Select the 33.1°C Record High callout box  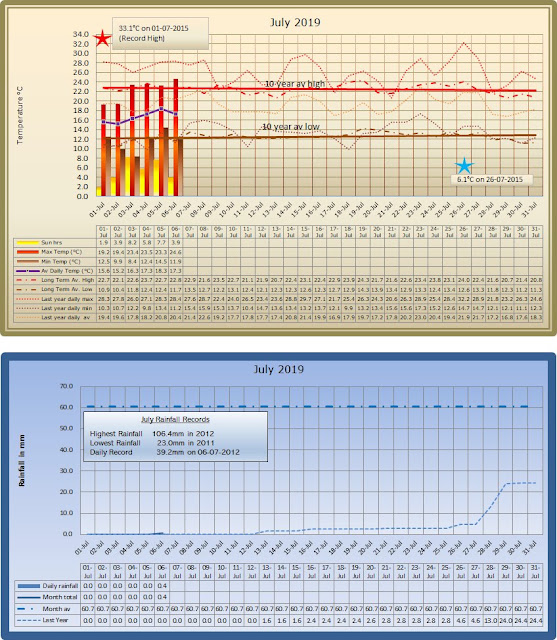(160, 33)
